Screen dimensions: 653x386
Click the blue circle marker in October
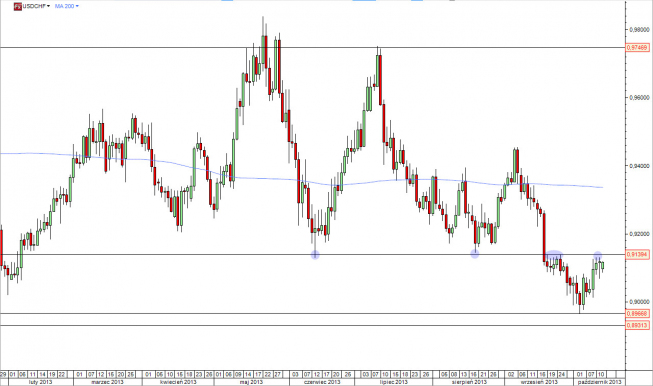point(598,256)
